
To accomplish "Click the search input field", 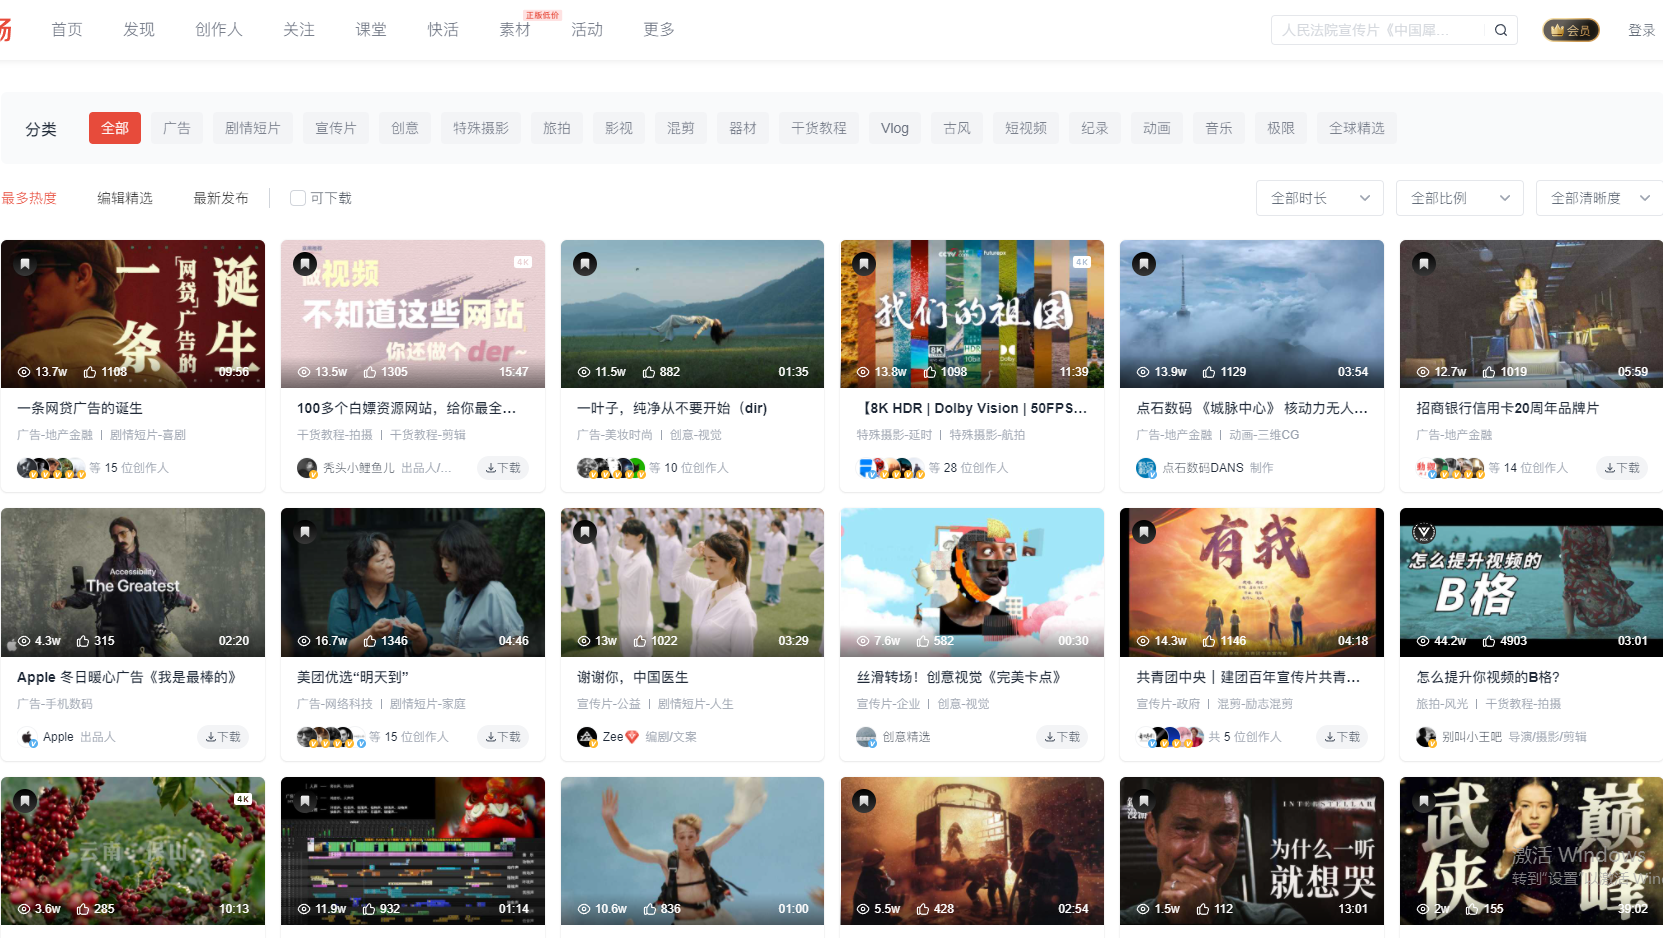I will click(1380, 30).
